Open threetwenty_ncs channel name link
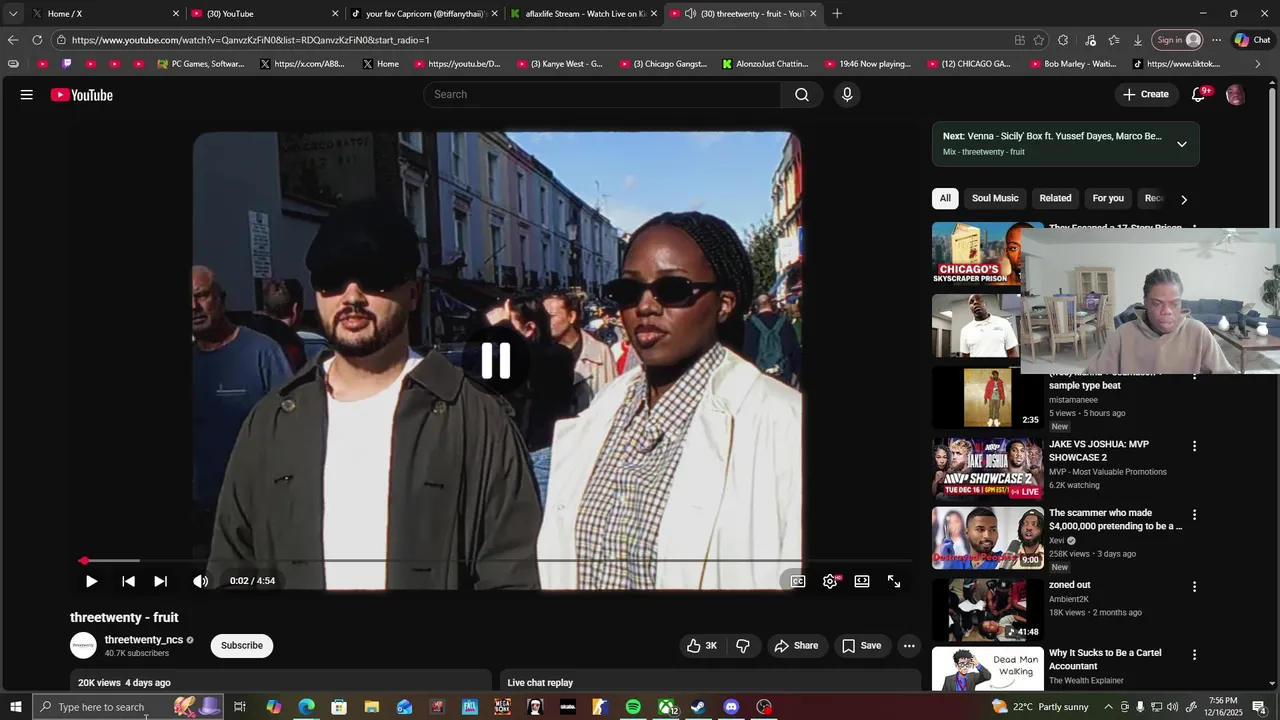This screenshot has height=720, width=1280. (144, 640)
